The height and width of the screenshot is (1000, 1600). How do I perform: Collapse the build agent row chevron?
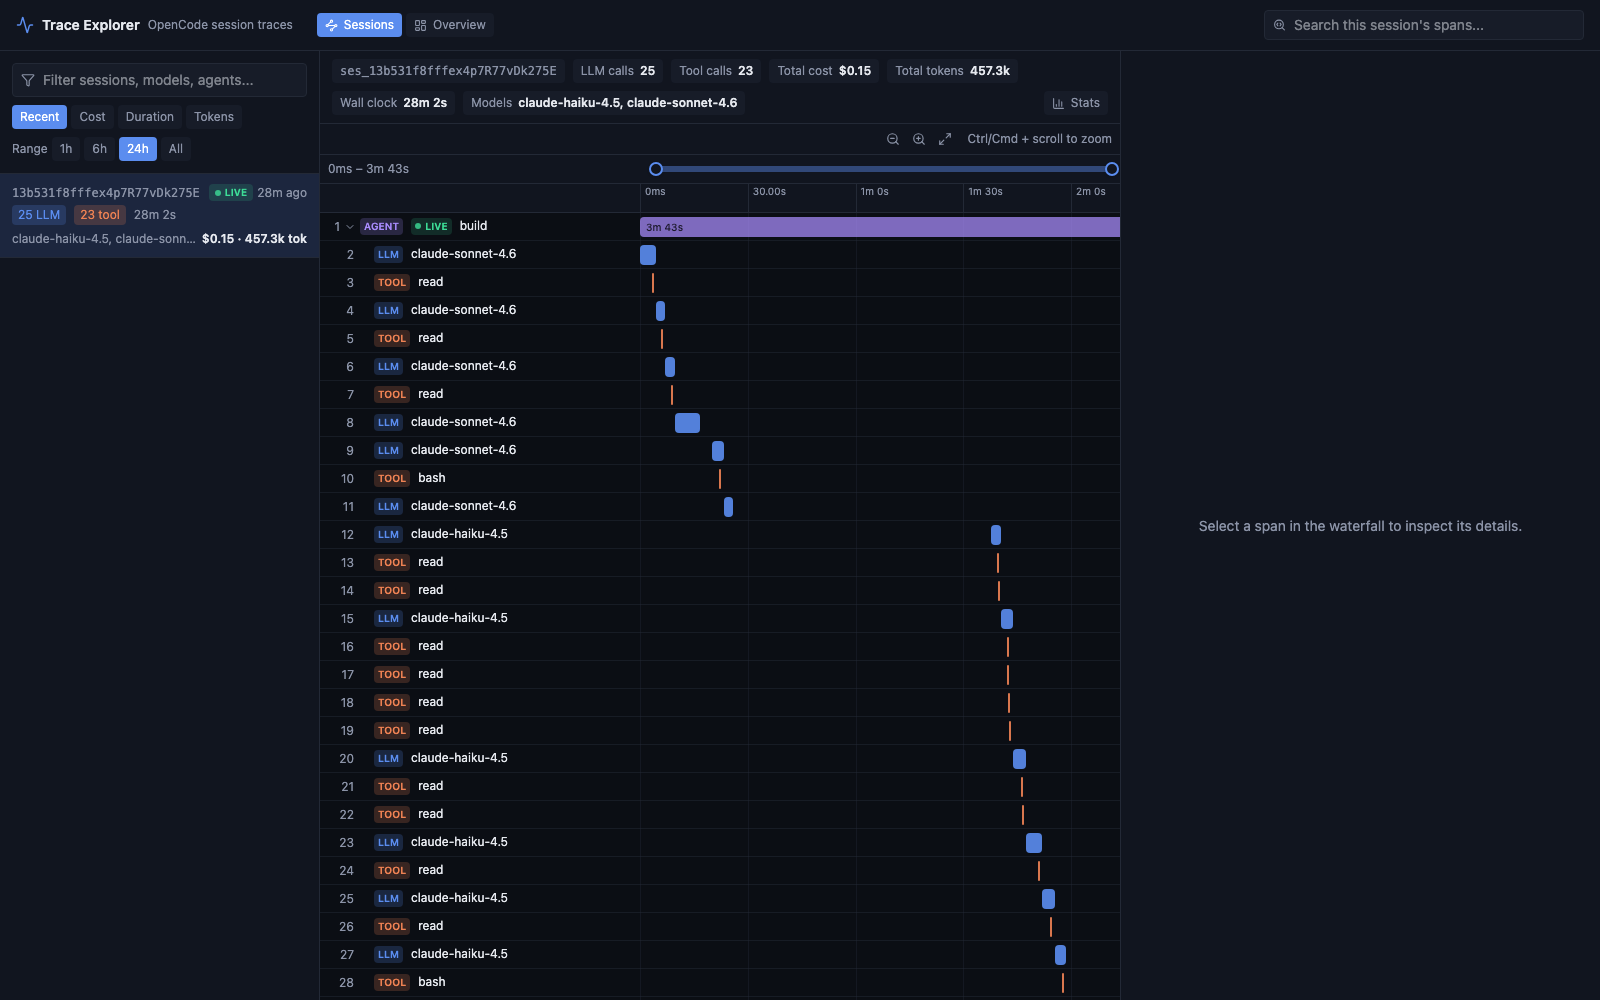tap(350, 227)
